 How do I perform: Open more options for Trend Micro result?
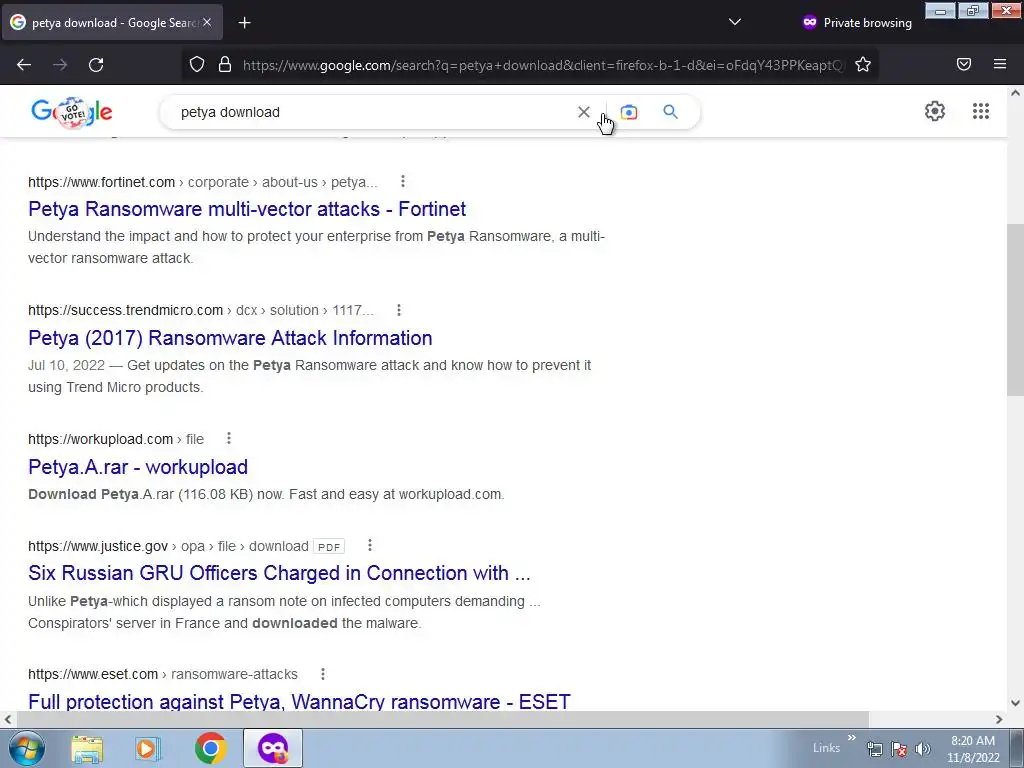point(399,310)
